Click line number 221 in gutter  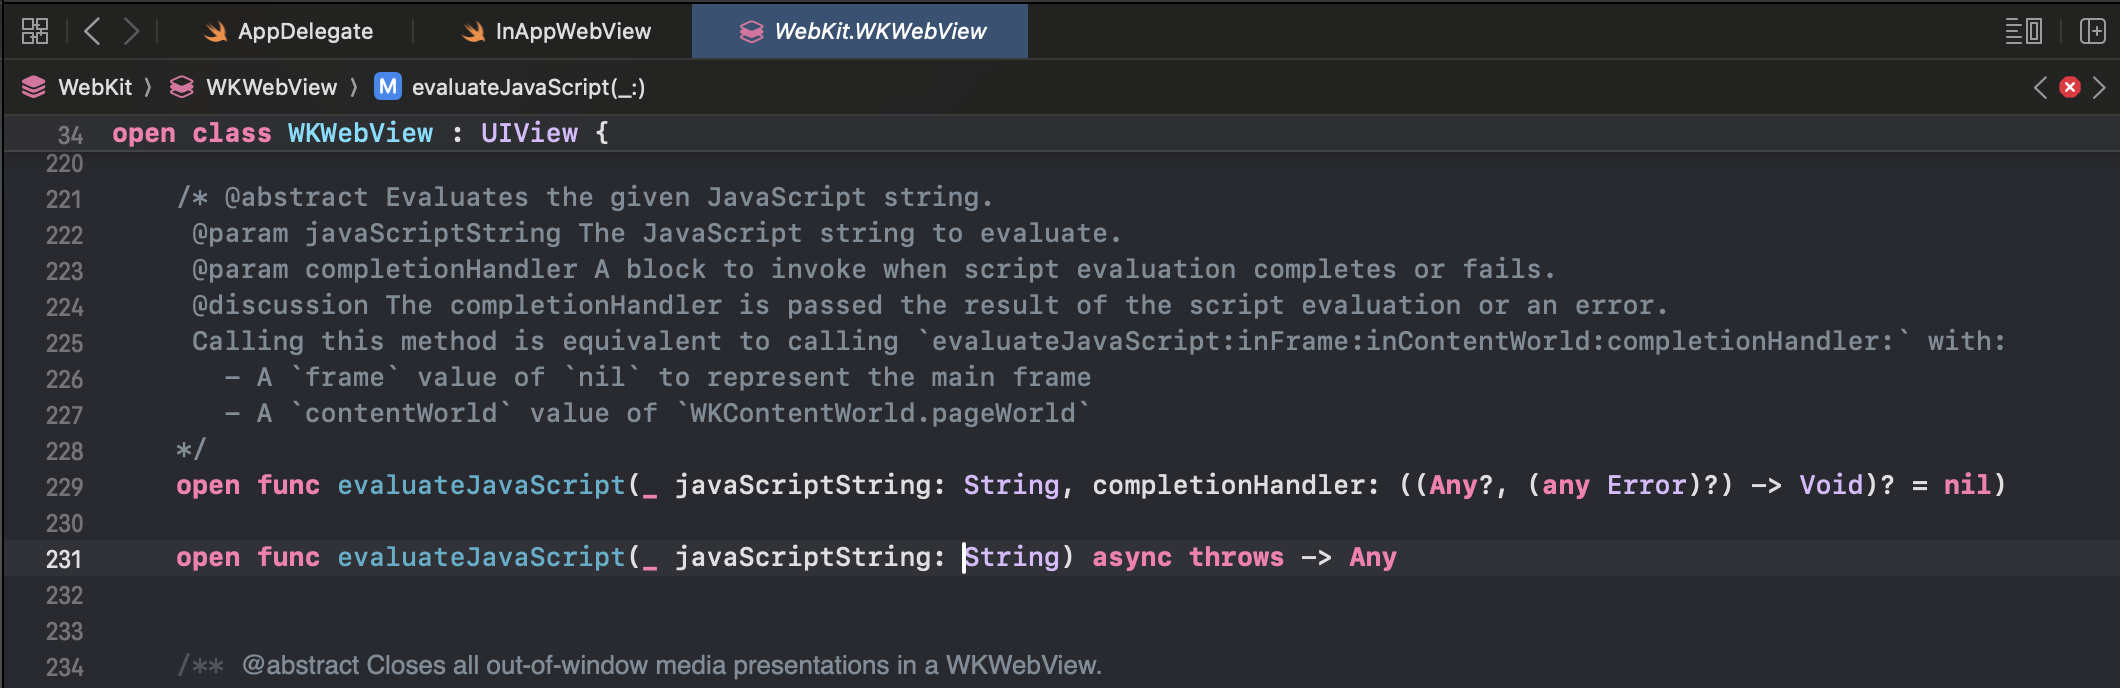click(x=64, y=199)
